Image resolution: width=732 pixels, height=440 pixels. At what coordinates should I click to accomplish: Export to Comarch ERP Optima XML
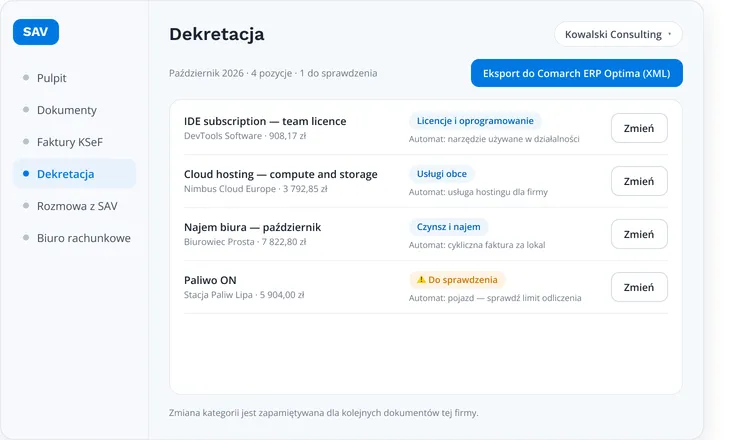coord(577,73)
